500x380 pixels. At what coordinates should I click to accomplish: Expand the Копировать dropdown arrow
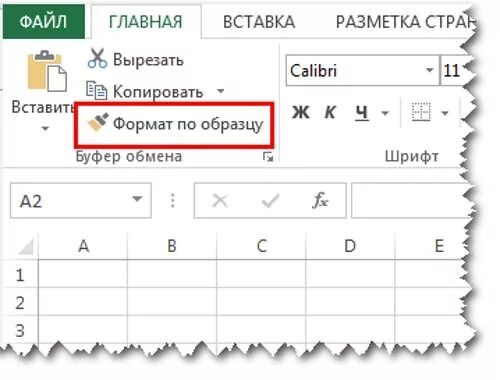pyautogui.click(x=220, y=91)
